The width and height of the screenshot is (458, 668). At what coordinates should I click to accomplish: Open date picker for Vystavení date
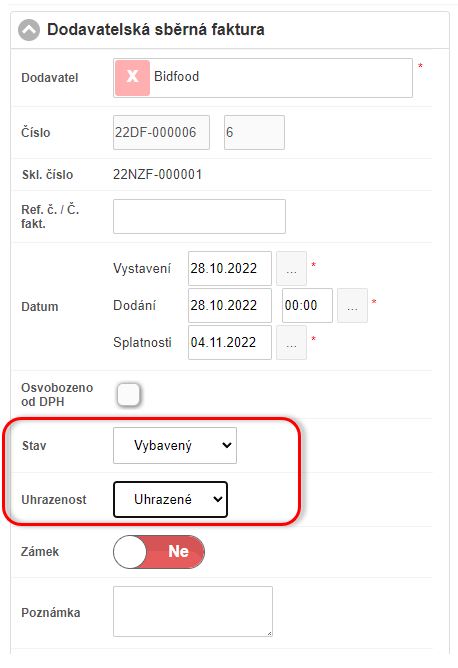coord(291,269)
